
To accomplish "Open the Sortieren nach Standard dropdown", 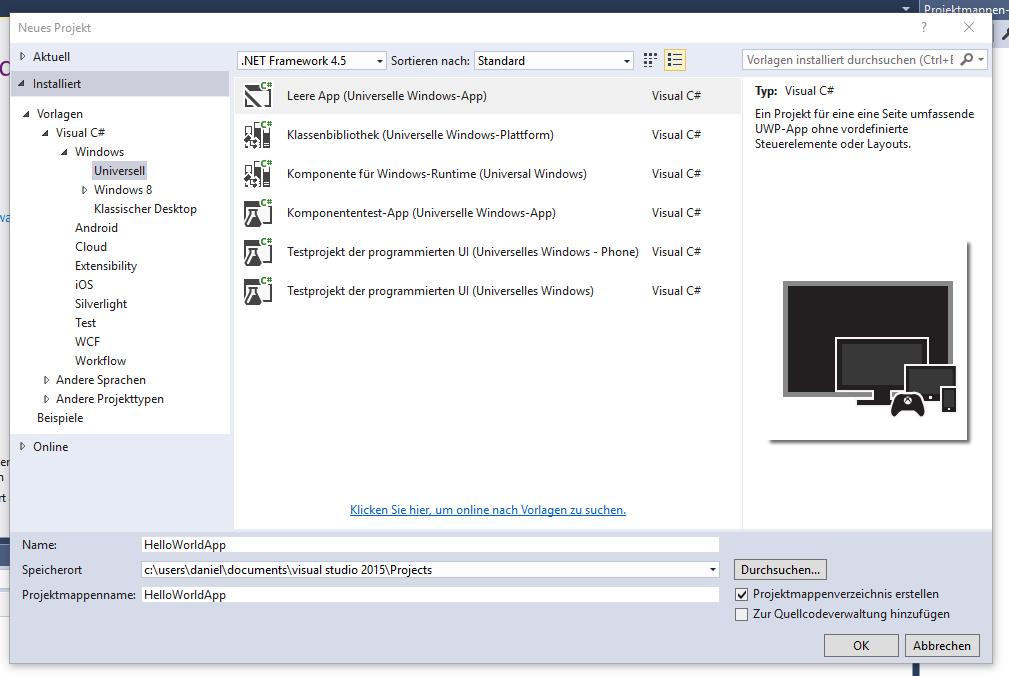I will pos(553,61).
